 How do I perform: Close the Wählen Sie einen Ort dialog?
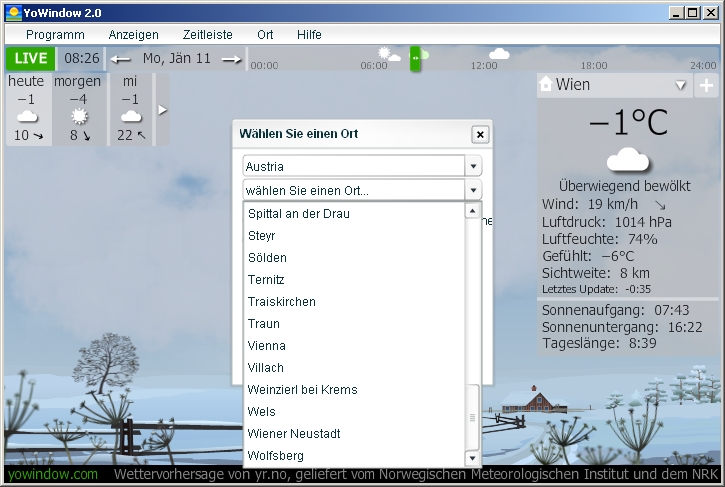(480, 134)
